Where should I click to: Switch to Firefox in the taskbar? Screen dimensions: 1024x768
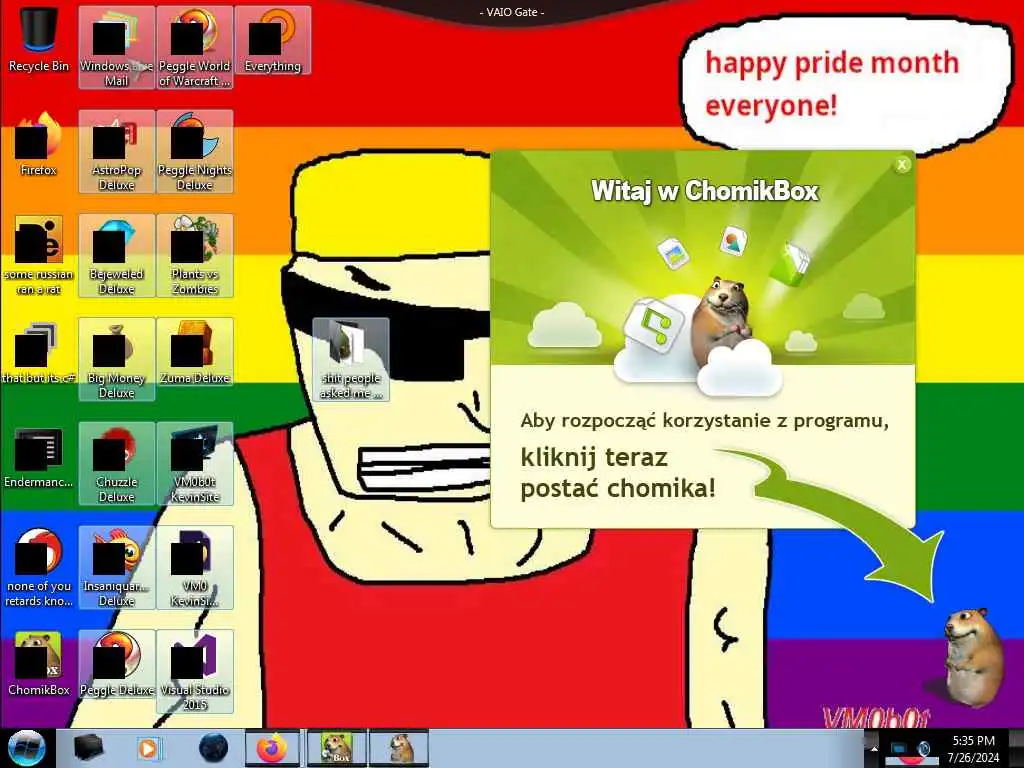point(272,748)
